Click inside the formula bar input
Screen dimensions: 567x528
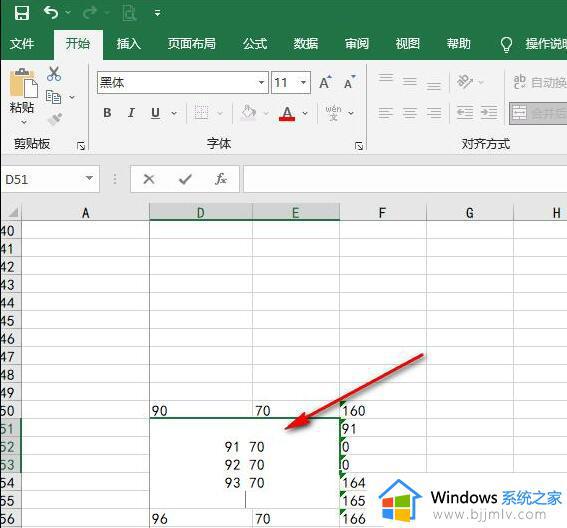(405, 179)
